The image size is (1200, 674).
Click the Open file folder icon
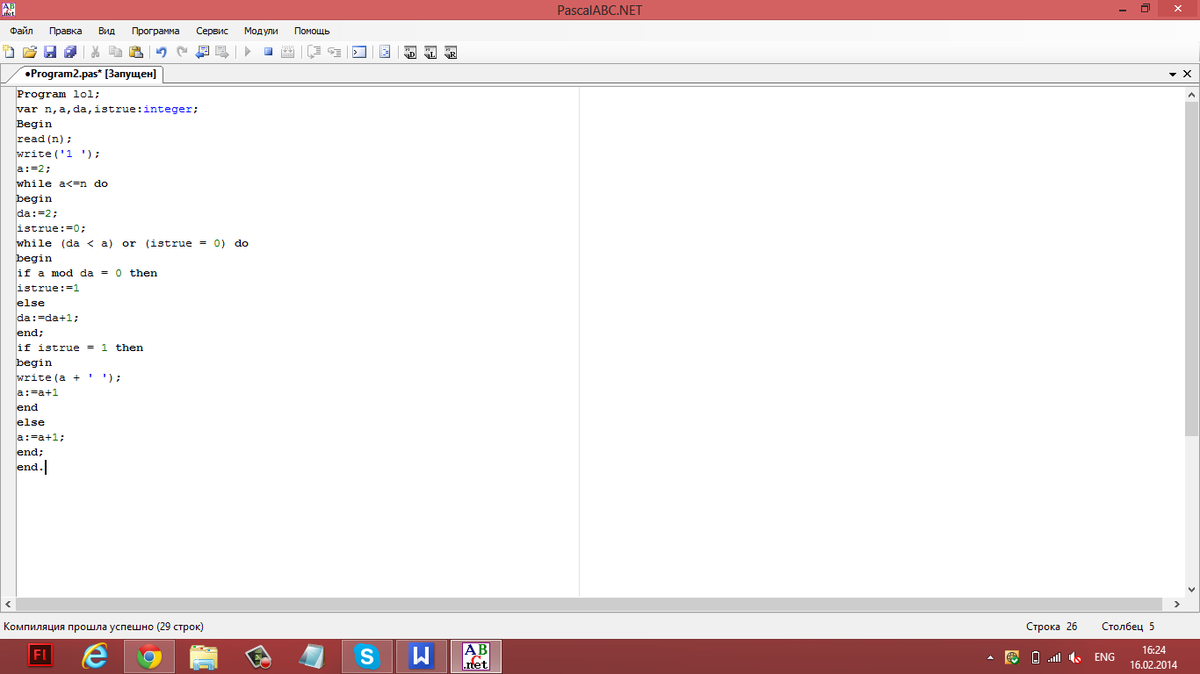tap(29, 52)
